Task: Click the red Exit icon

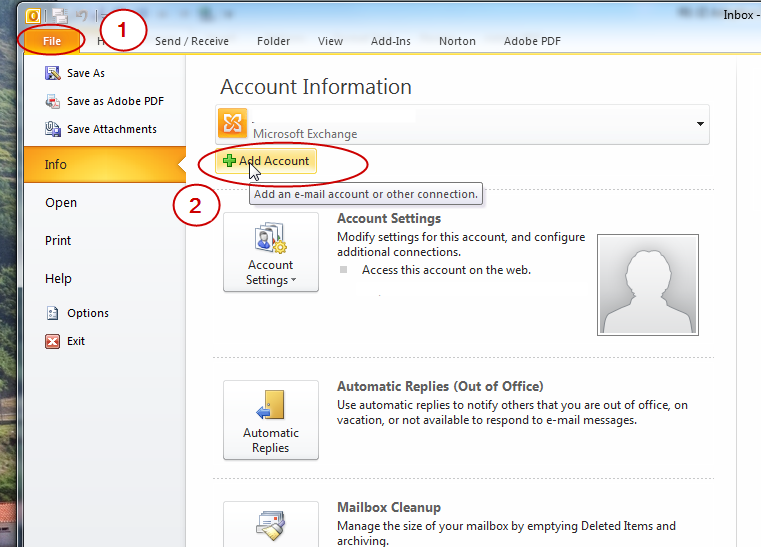Action: (x=52, y=341)
